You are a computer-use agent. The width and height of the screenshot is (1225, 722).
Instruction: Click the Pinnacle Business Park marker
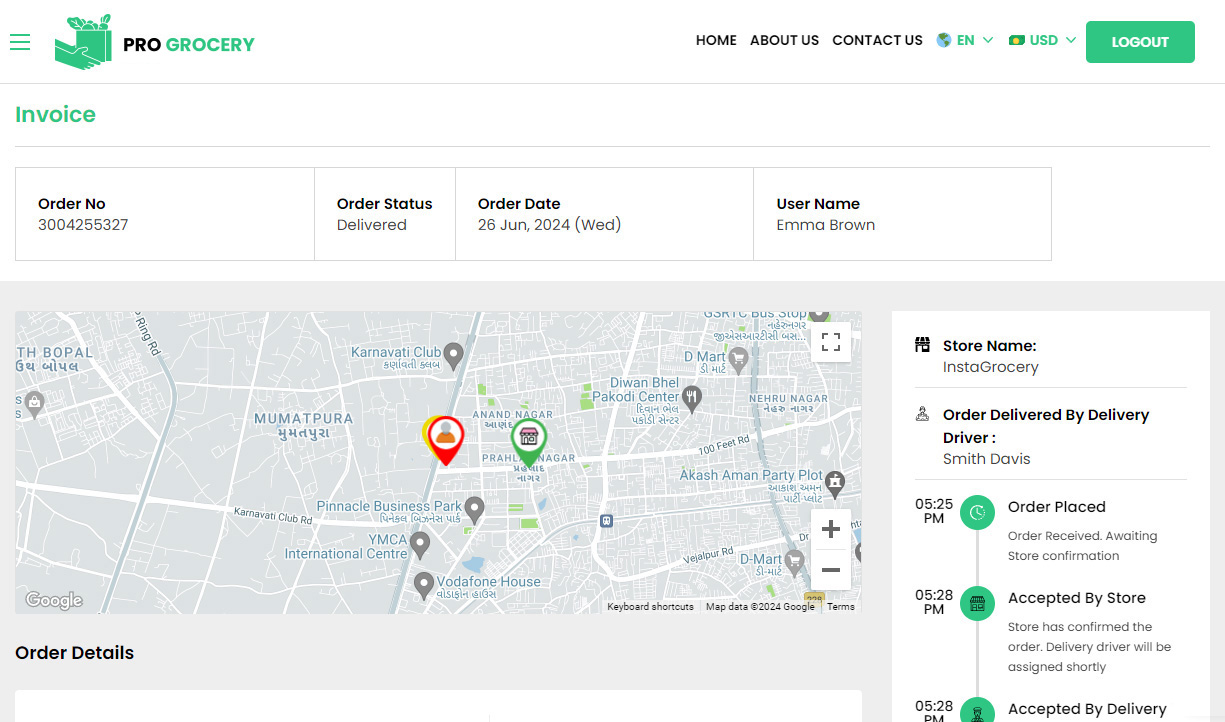(475, 508)
